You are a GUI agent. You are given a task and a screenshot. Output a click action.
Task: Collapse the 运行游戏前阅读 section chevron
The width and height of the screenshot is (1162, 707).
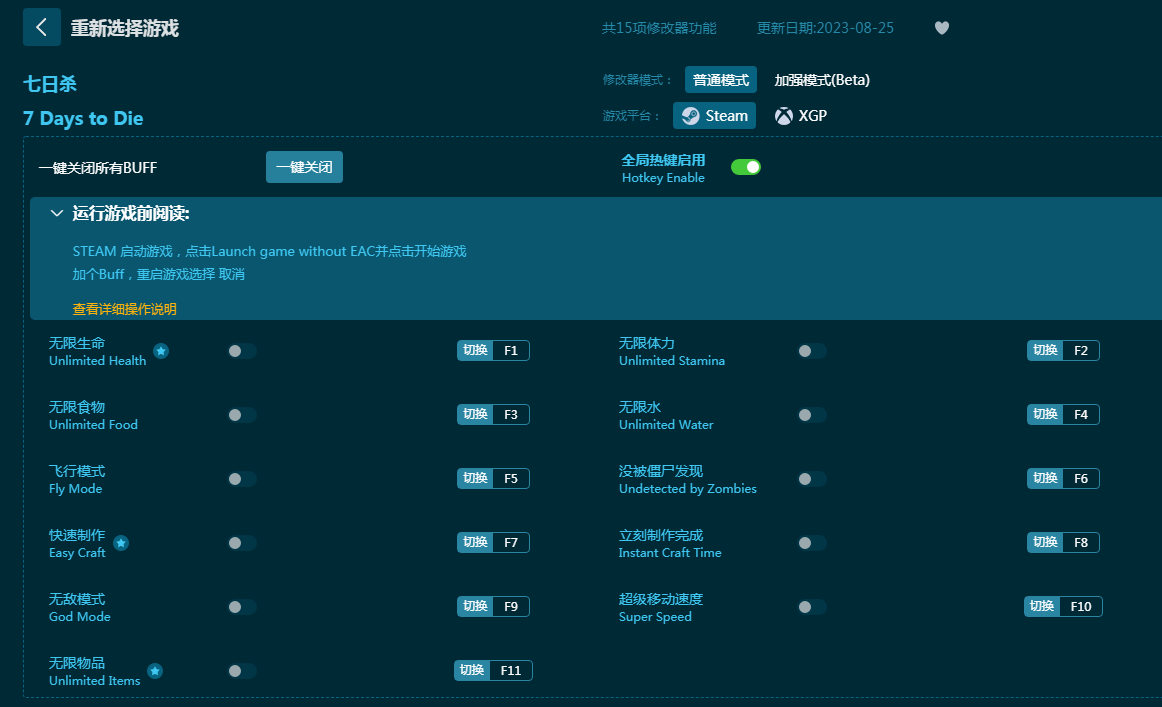point(56,214)
